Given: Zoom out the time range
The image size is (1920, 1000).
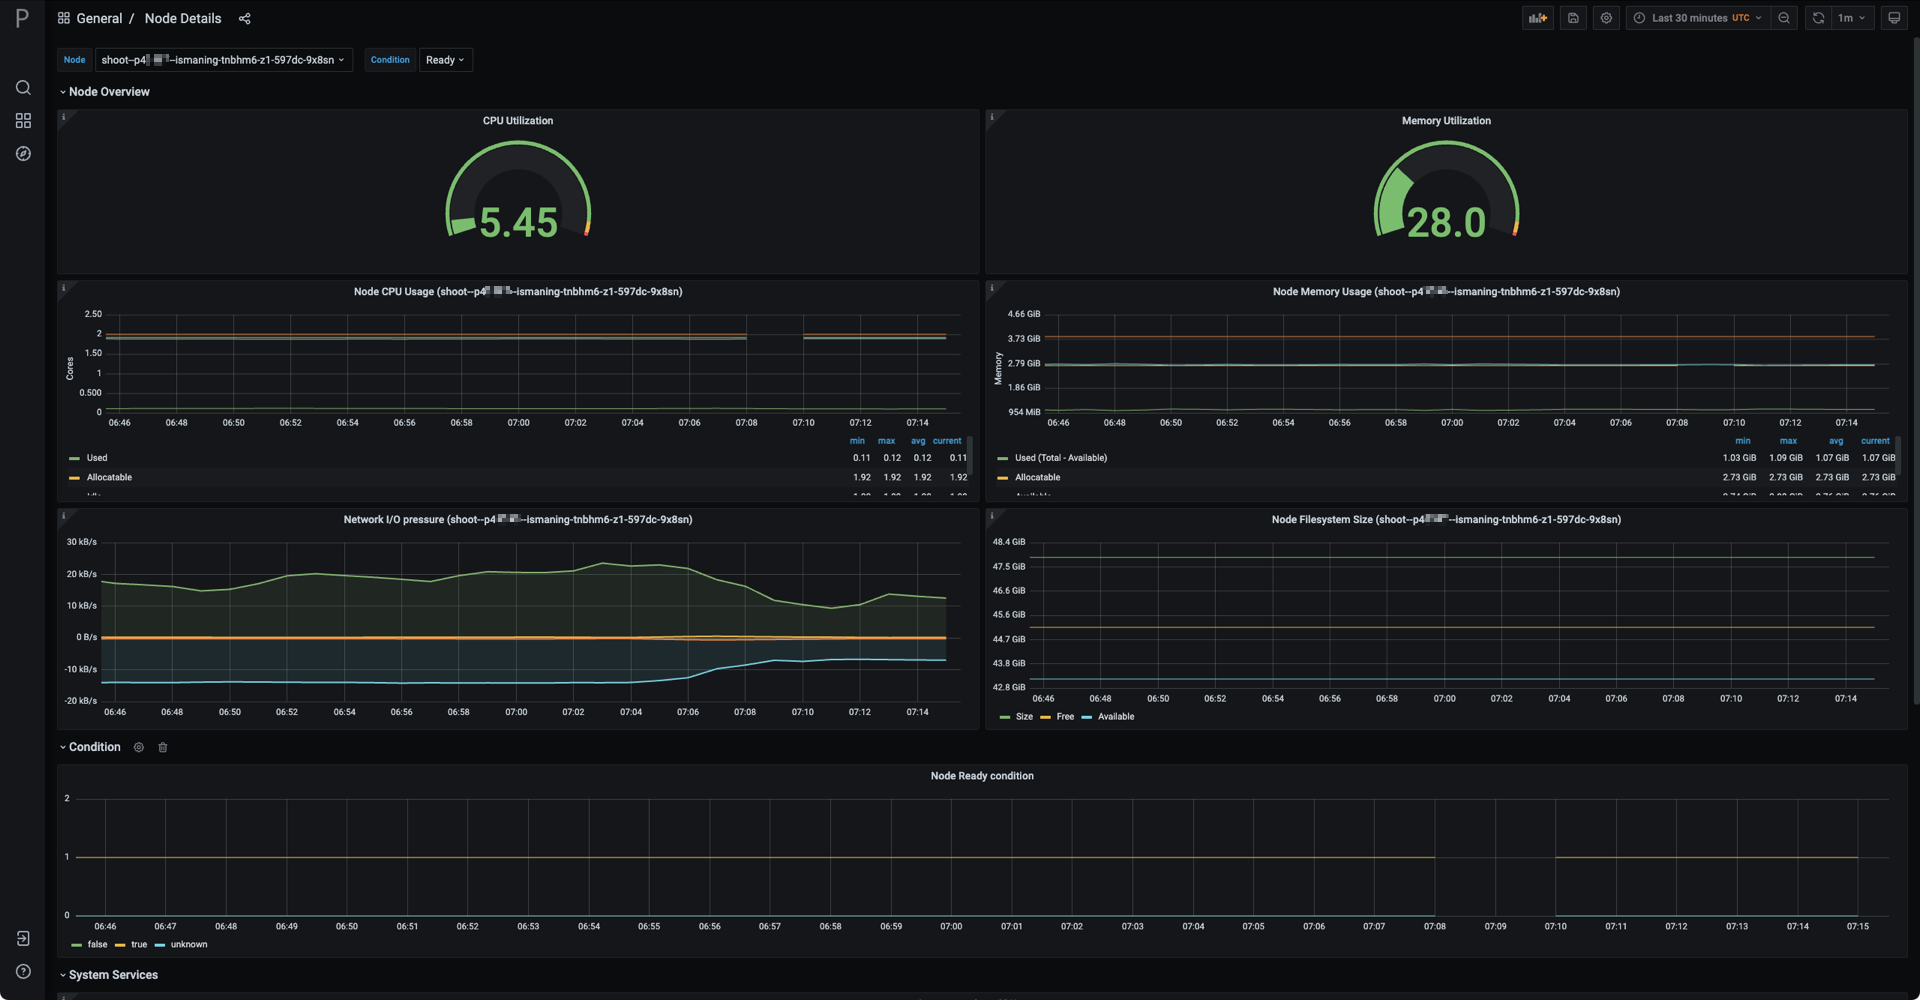Looking at the screenshot, I should click(x=1784, y=18).
